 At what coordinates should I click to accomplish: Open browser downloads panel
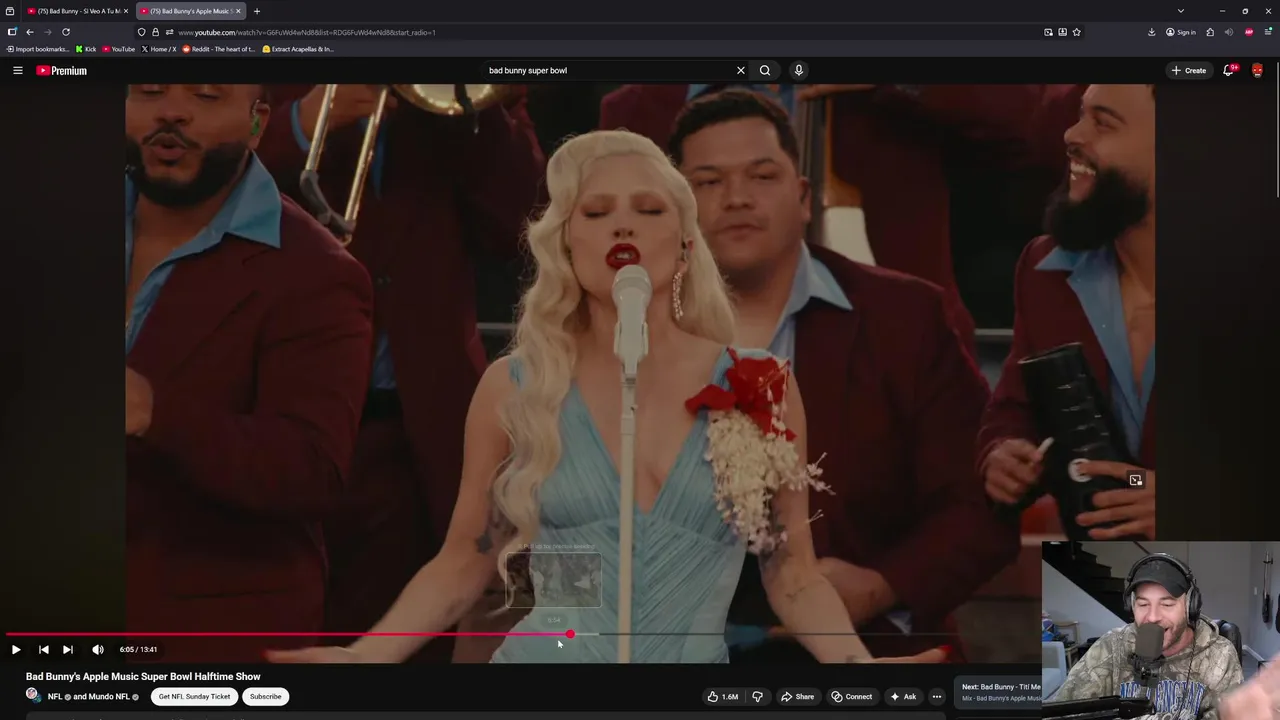coord(1151,32)
